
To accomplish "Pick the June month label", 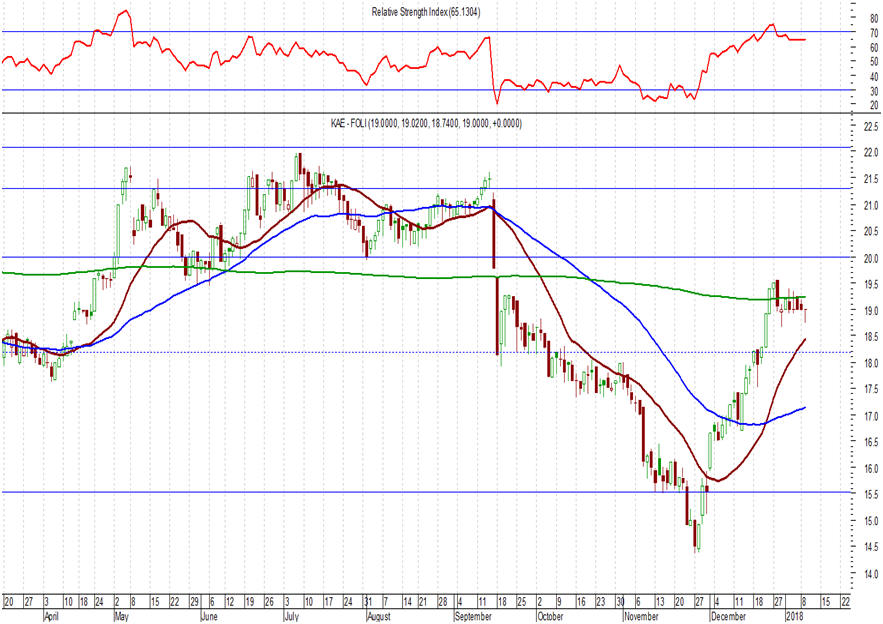I will pos(209,617).
